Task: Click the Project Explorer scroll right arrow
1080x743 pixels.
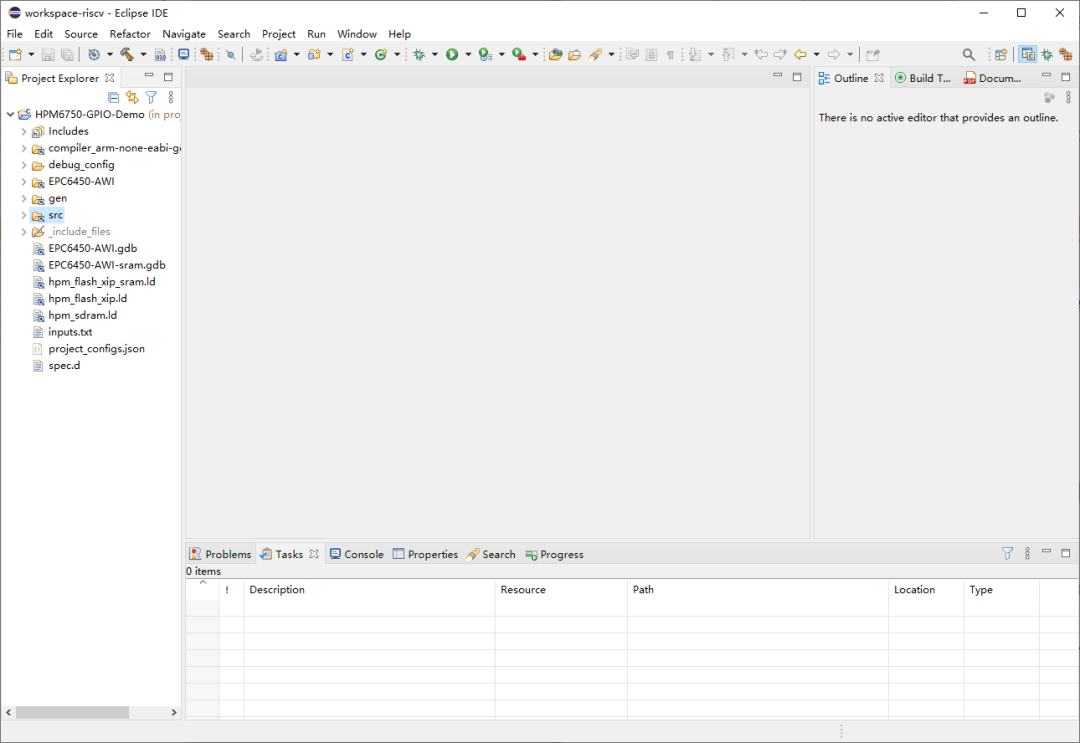Action: tap(174, 712)
